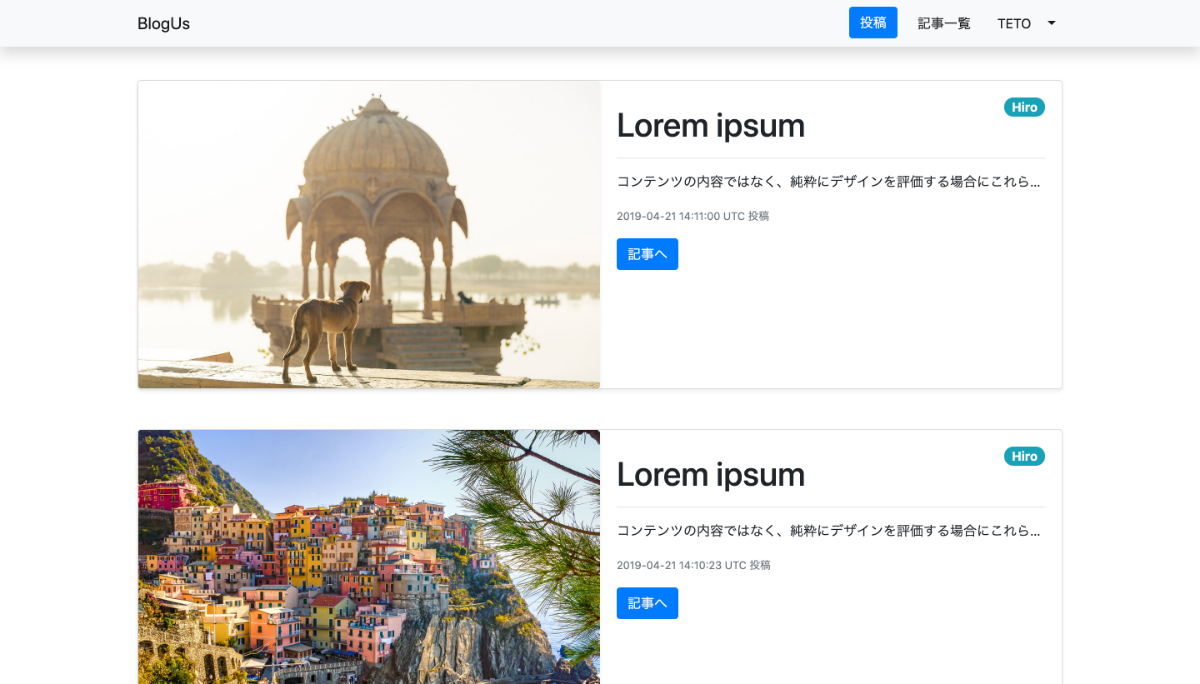Click the second article's Lorem ipsum title
The image size is (1200, 684).
[710, 475]
